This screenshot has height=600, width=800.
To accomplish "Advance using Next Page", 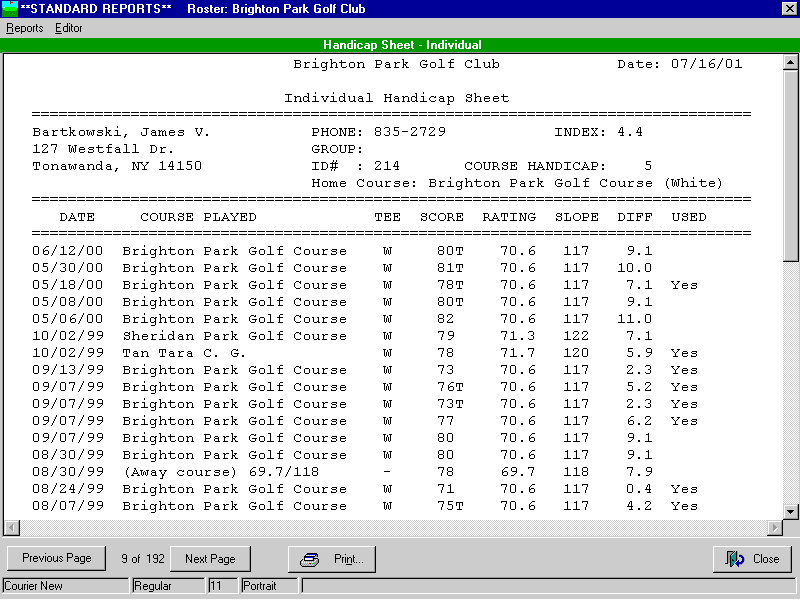I will pyautogui.click(x=210, y=559).
